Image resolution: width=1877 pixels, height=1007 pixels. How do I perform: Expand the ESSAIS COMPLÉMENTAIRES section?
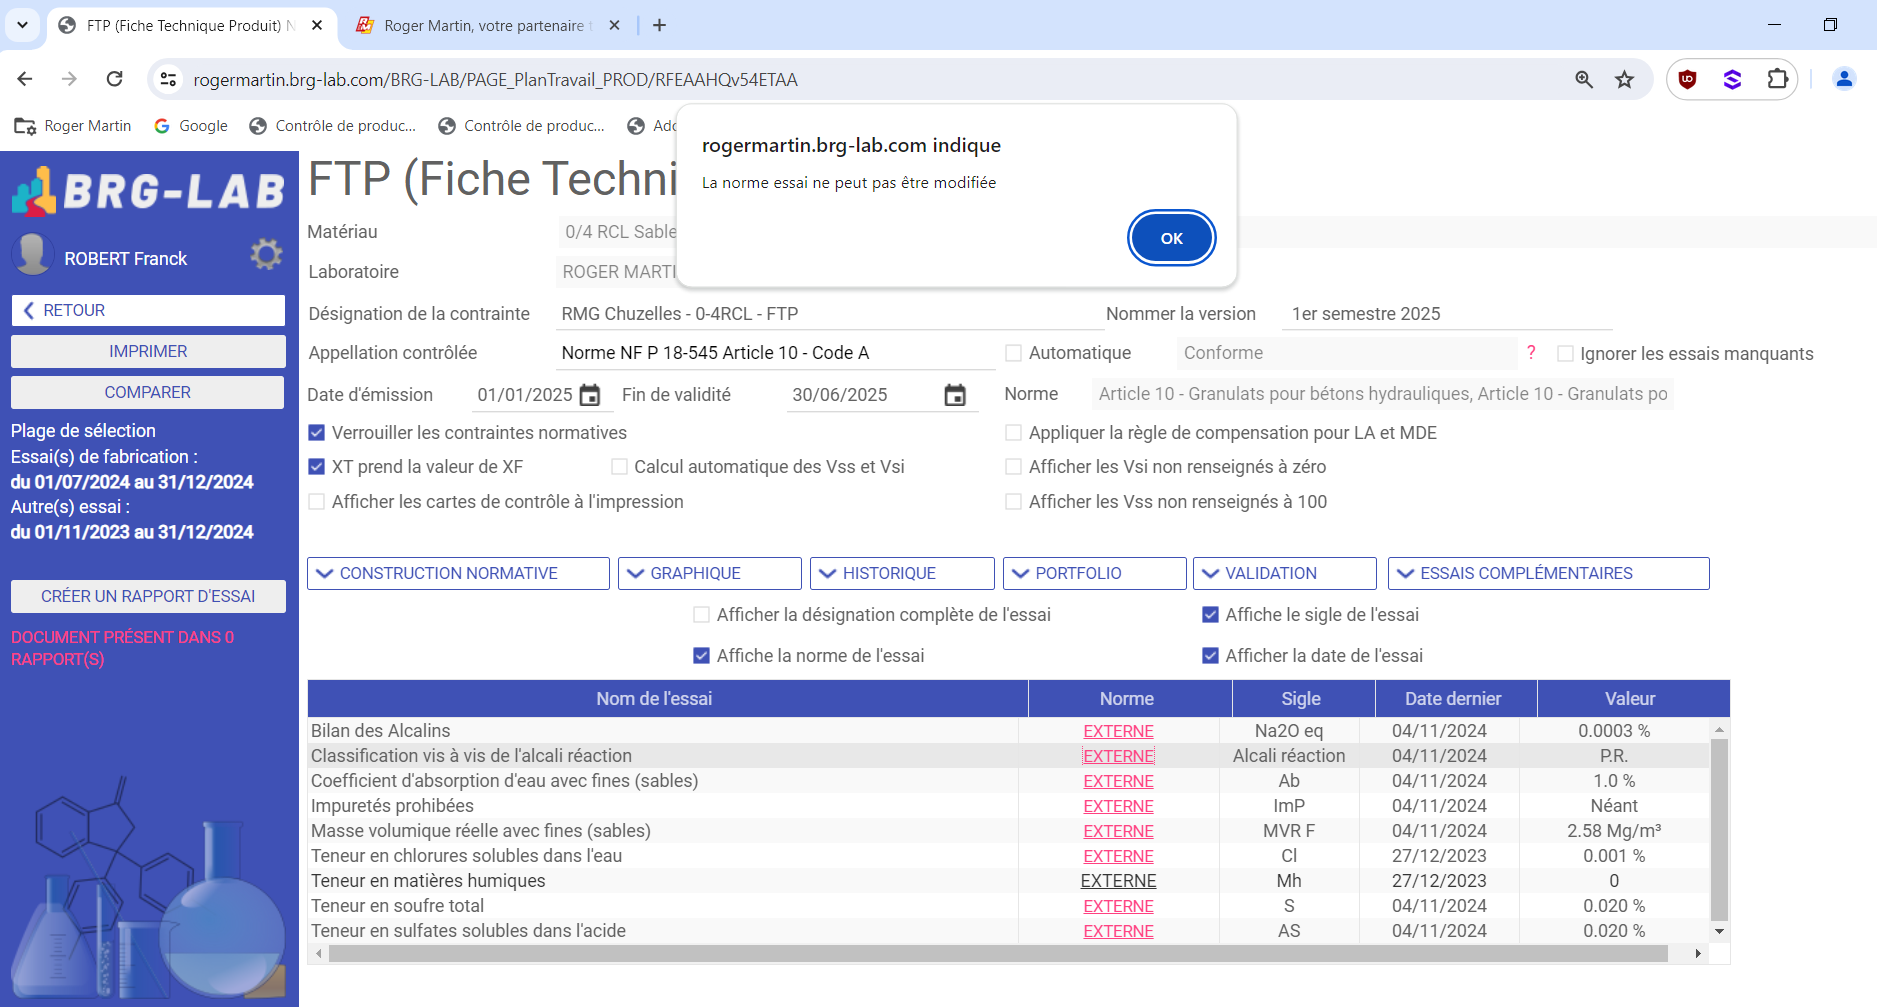pyautogui.click(x=1548, y=573)
